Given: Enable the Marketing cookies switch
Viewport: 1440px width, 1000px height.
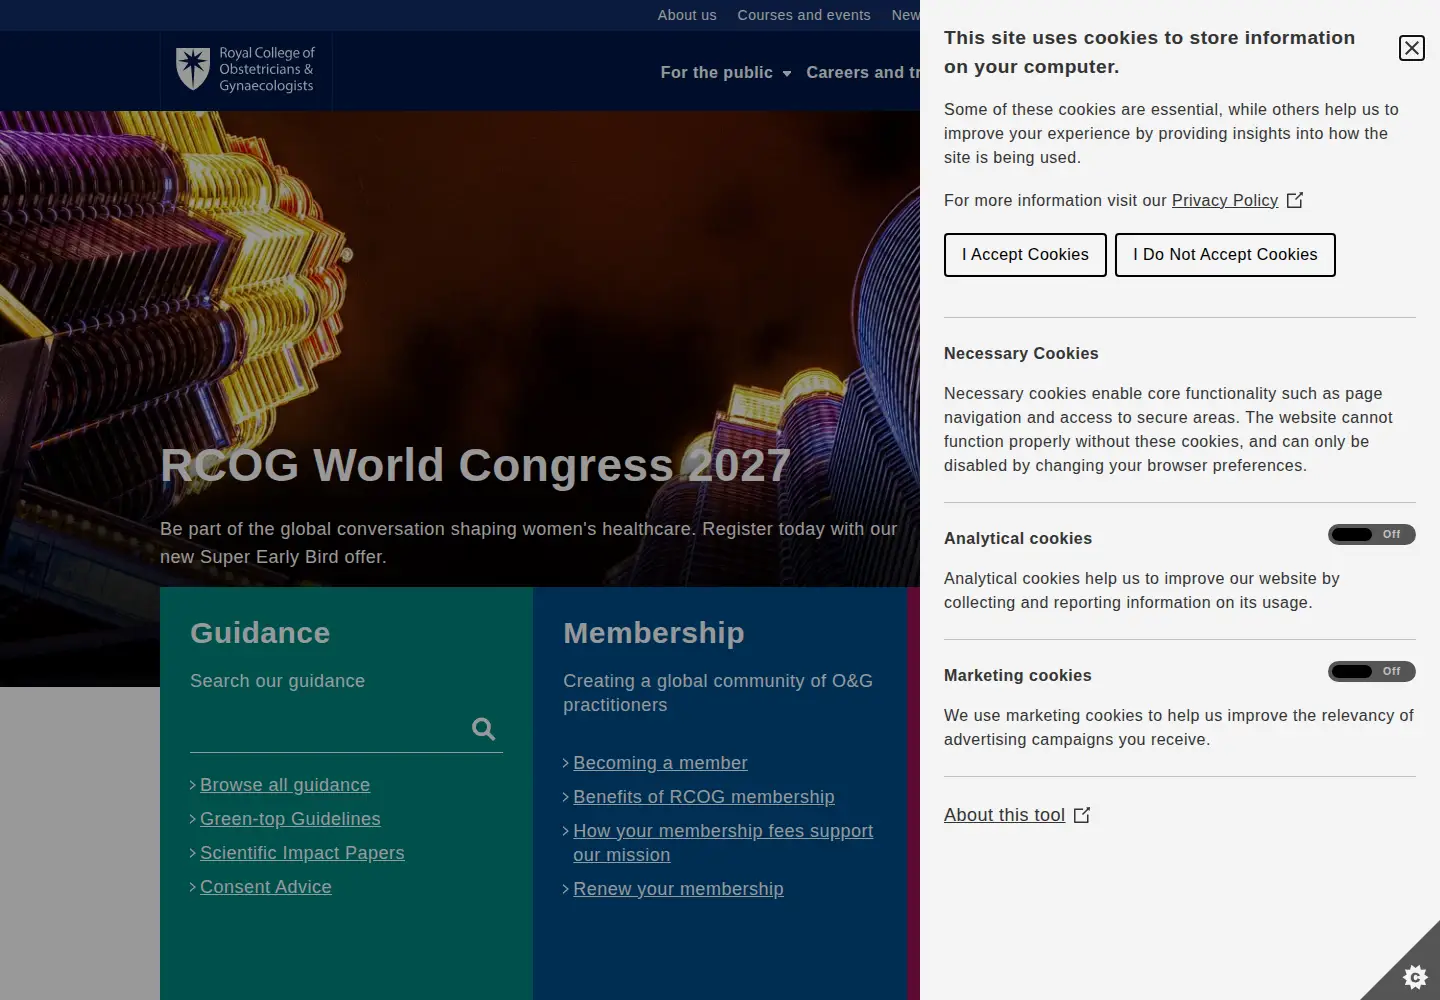Looking at the screenshot, I should click(x=1371, y=671).
